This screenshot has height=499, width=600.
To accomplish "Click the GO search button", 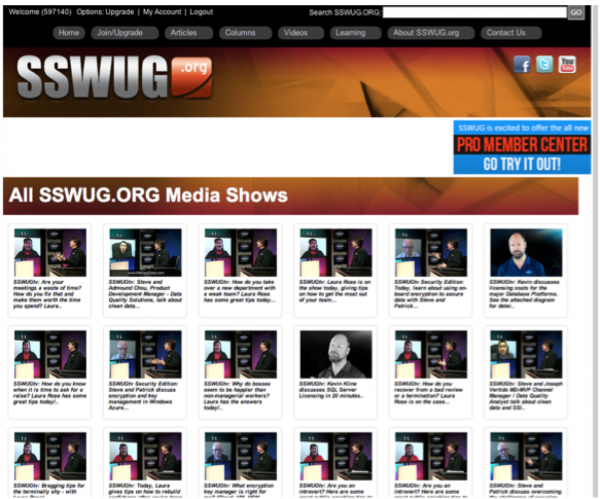I will point(576,13).
